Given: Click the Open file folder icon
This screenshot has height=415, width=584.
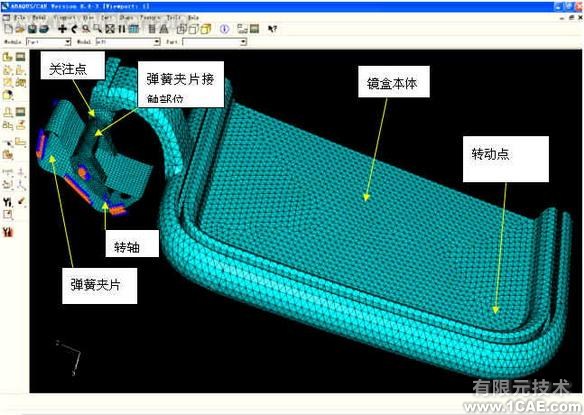Looking at the screenshot, I should (20, 29).
